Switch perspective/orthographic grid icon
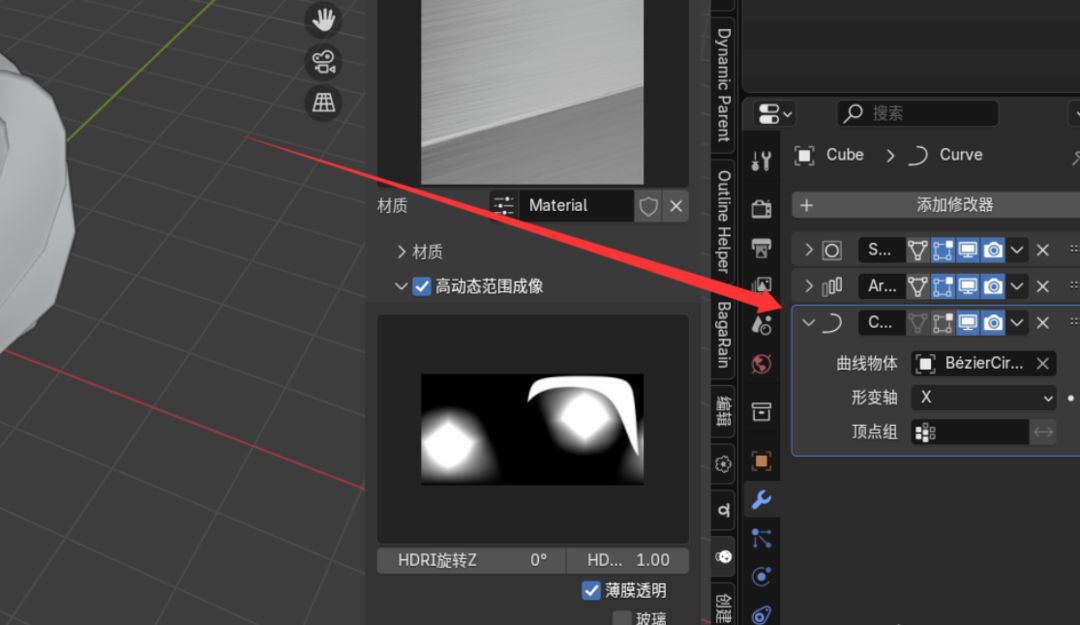Screen dimensions: 1080x625 323,103
